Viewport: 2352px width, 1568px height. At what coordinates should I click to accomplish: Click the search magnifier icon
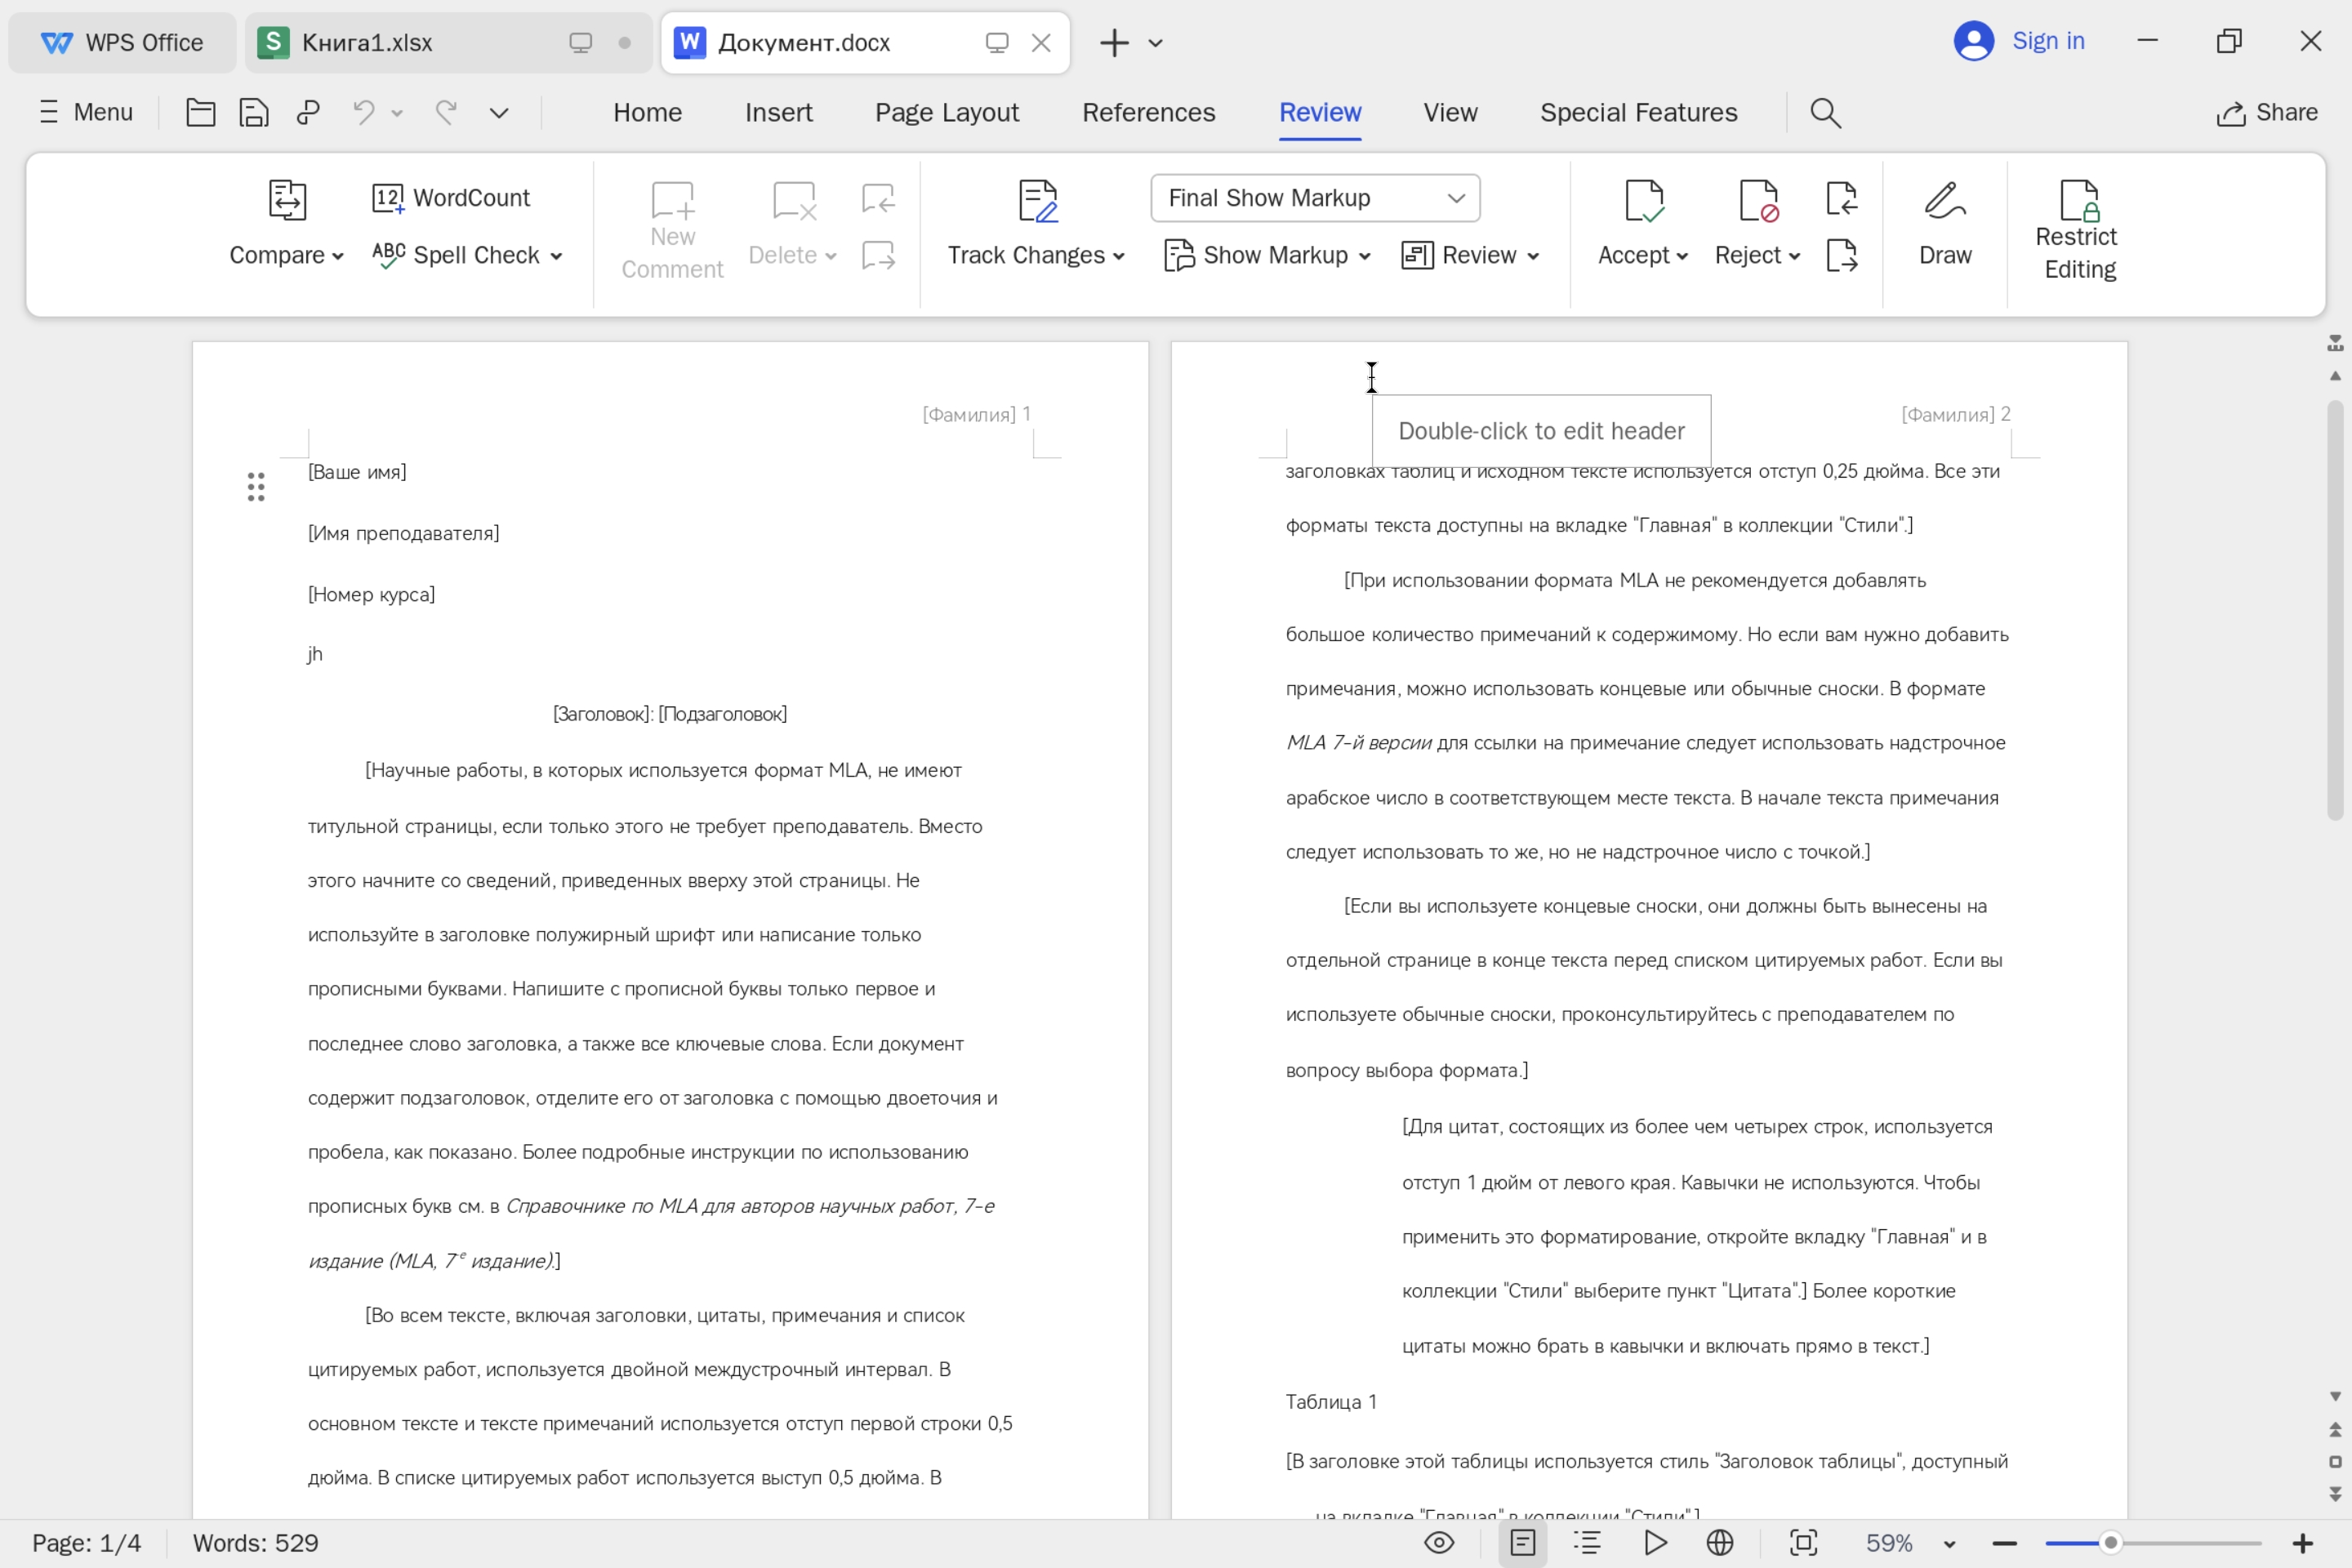click(x=1825, y=113)
